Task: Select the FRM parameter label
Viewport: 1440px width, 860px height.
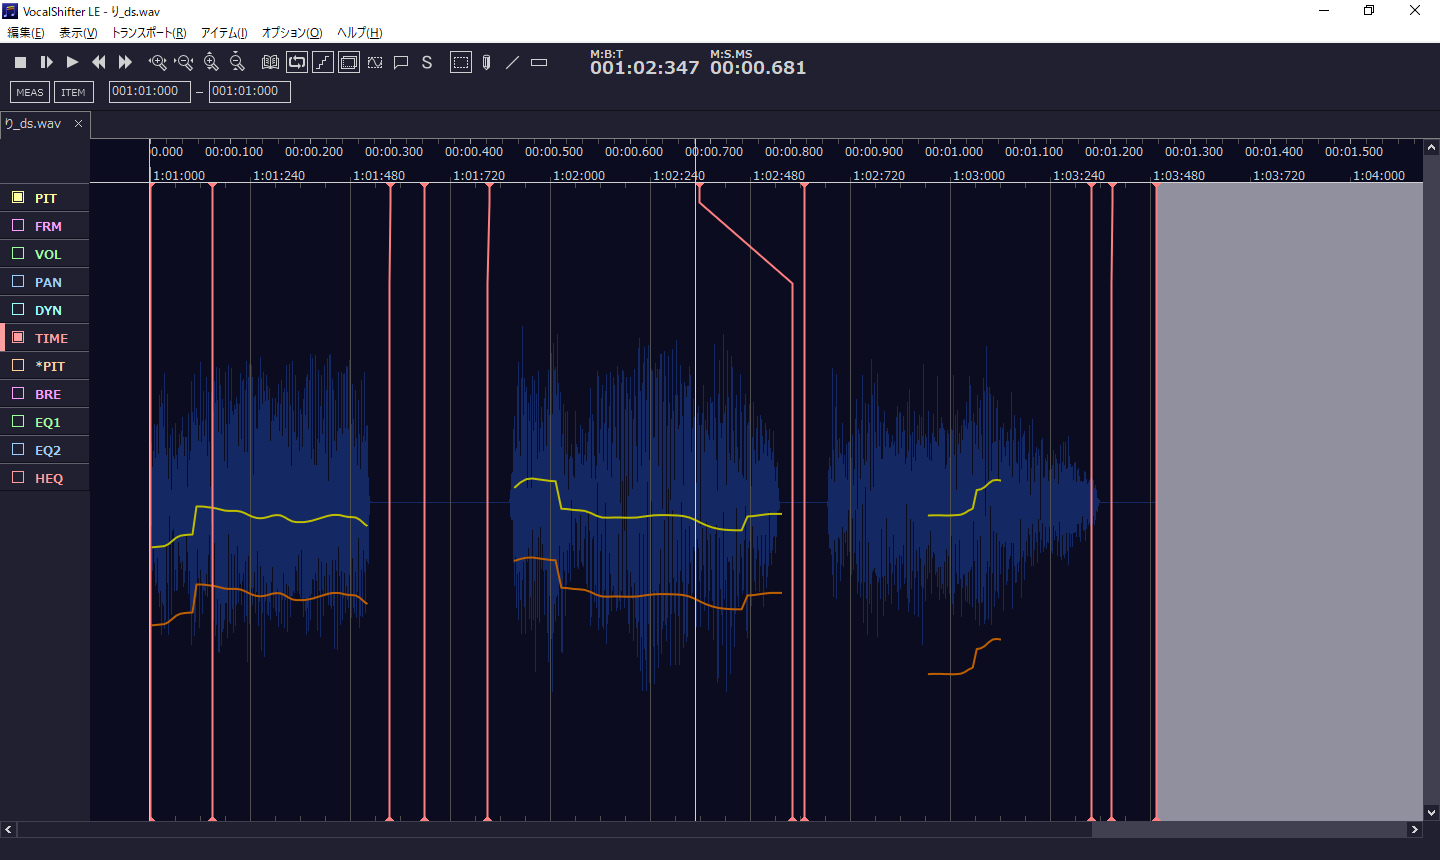Action: [x=48, y=226]
